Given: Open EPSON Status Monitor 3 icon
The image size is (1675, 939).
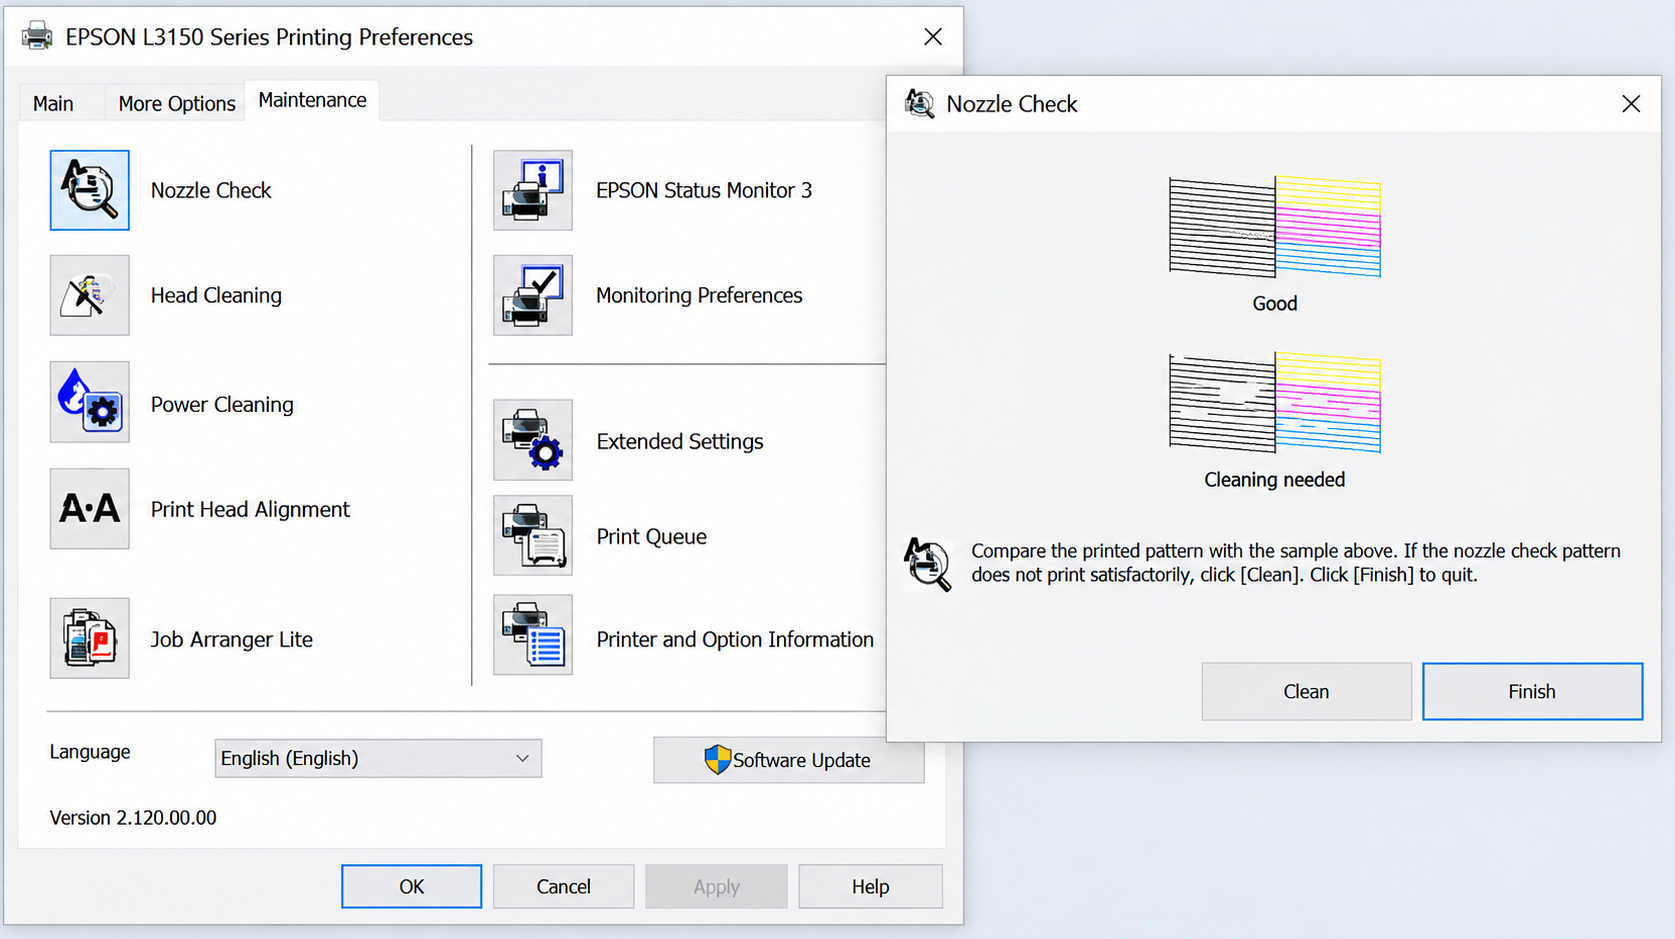Looking at the screenshot, I should [533, 190].
